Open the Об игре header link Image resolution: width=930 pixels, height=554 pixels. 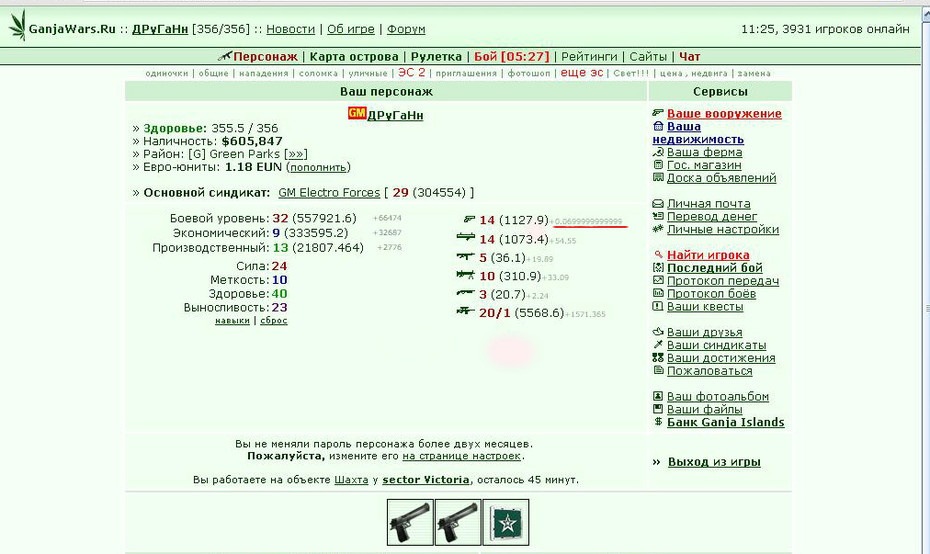tap(351, 29)
